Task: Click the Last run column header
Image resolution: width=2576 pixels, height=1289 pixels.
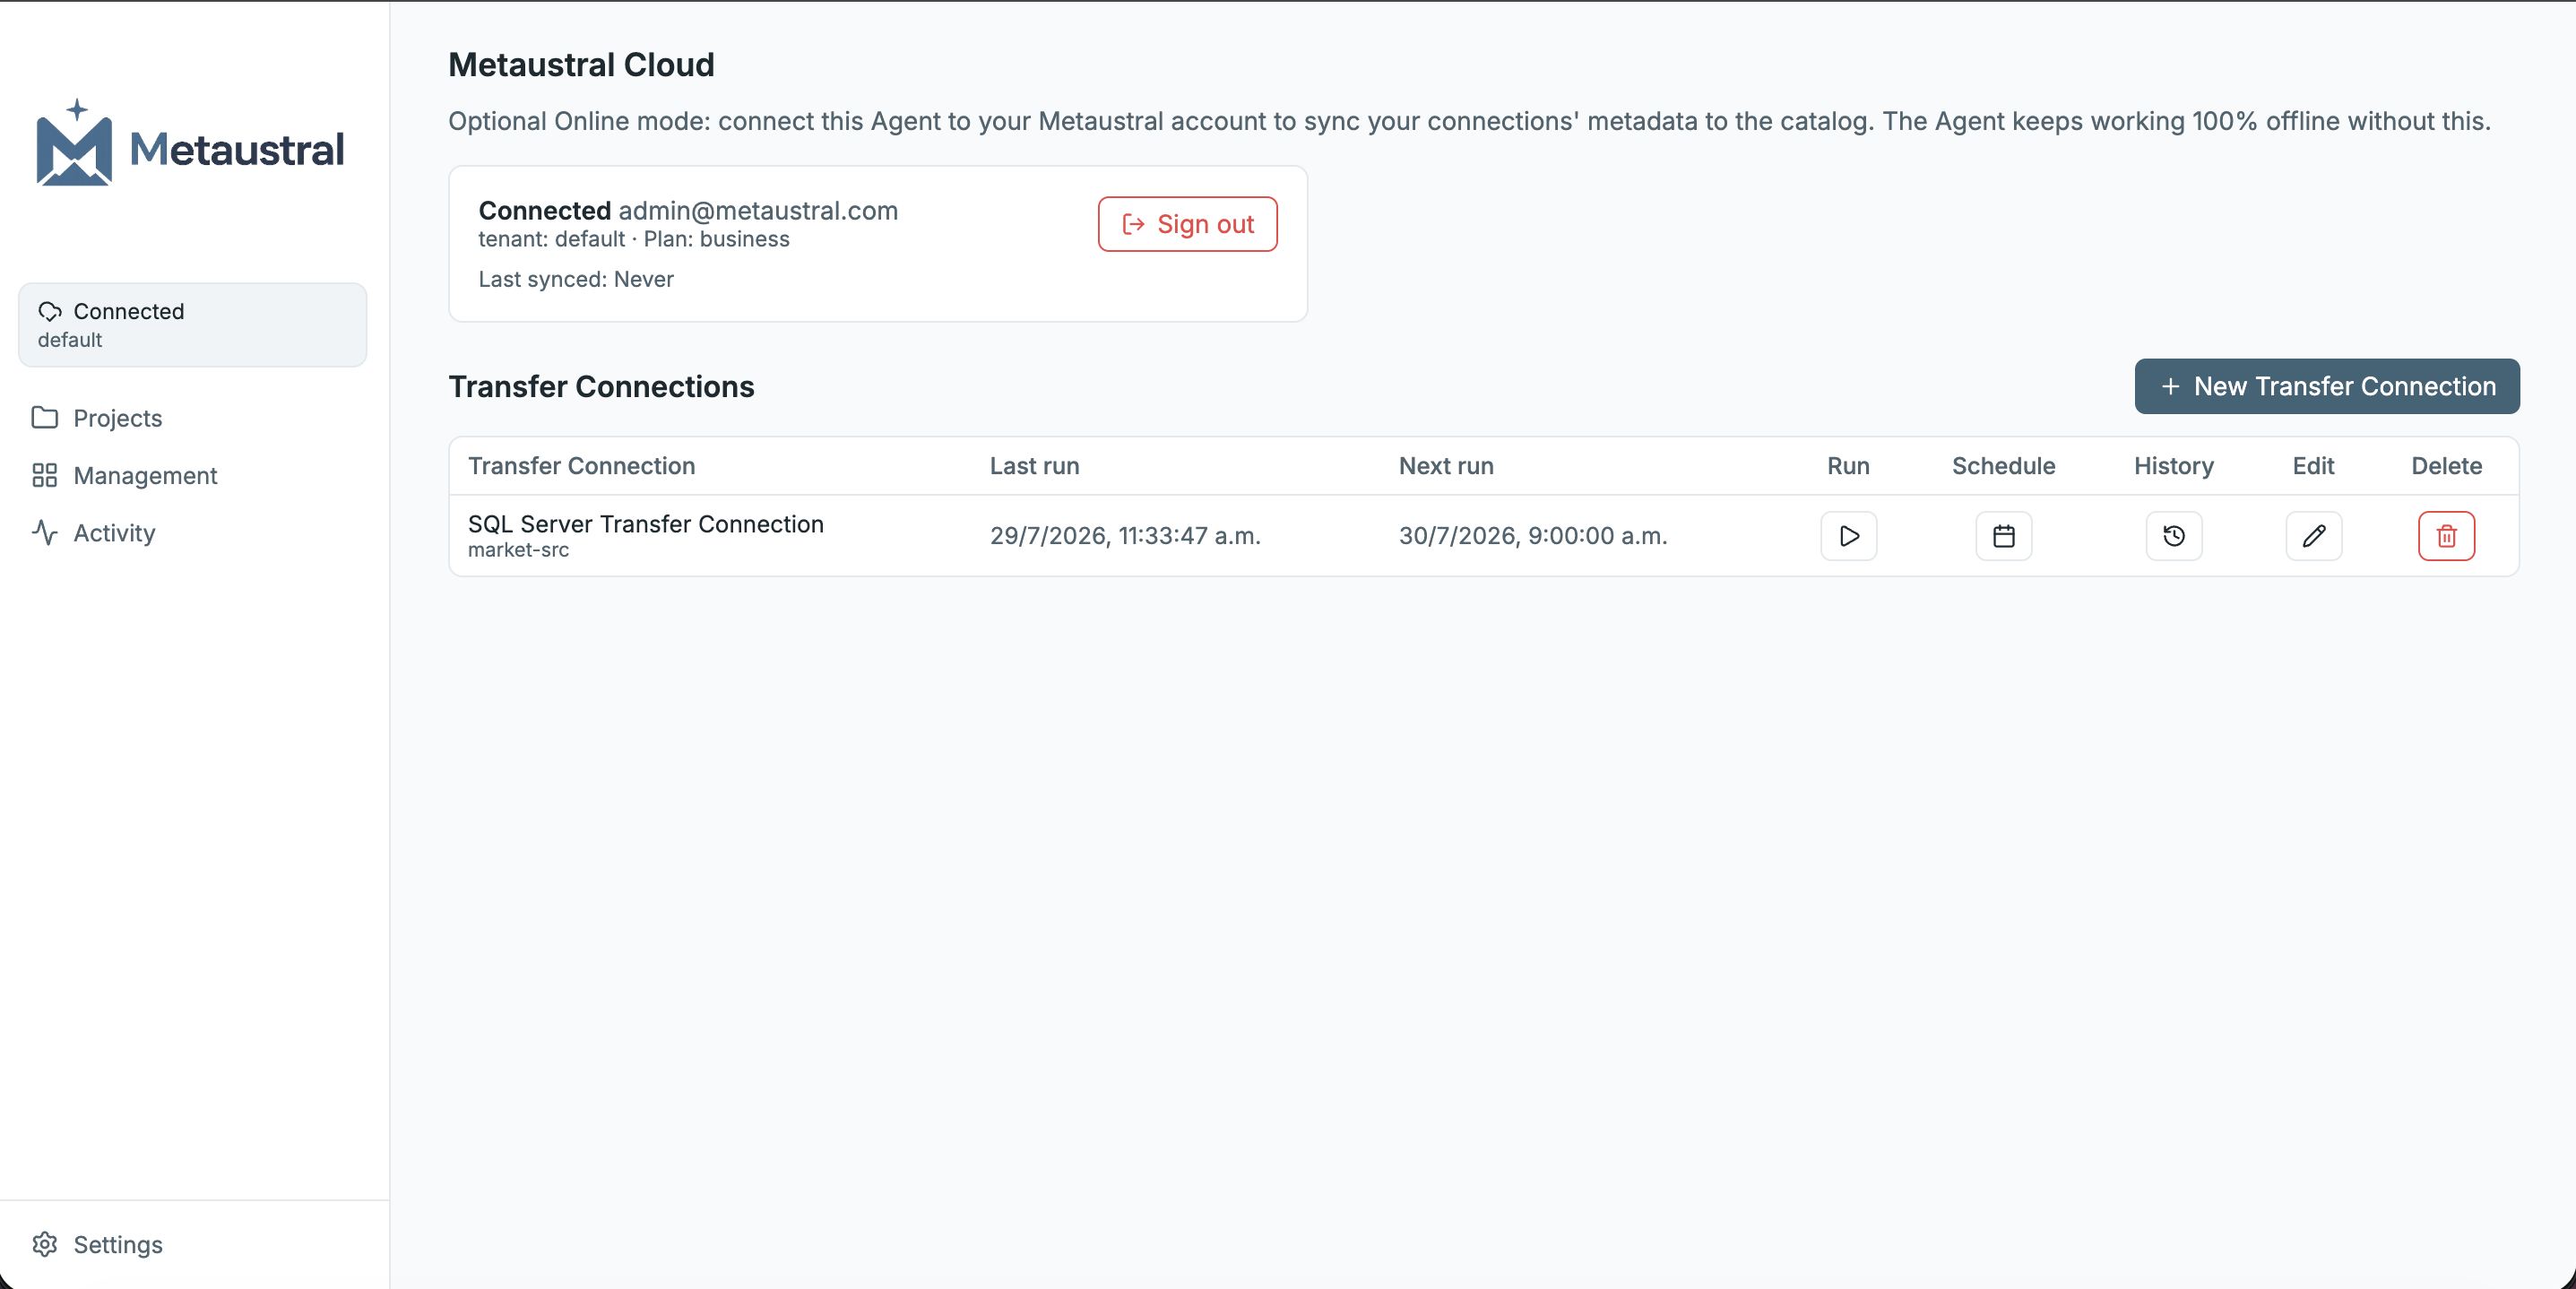Action: (x=1034, y=466)
